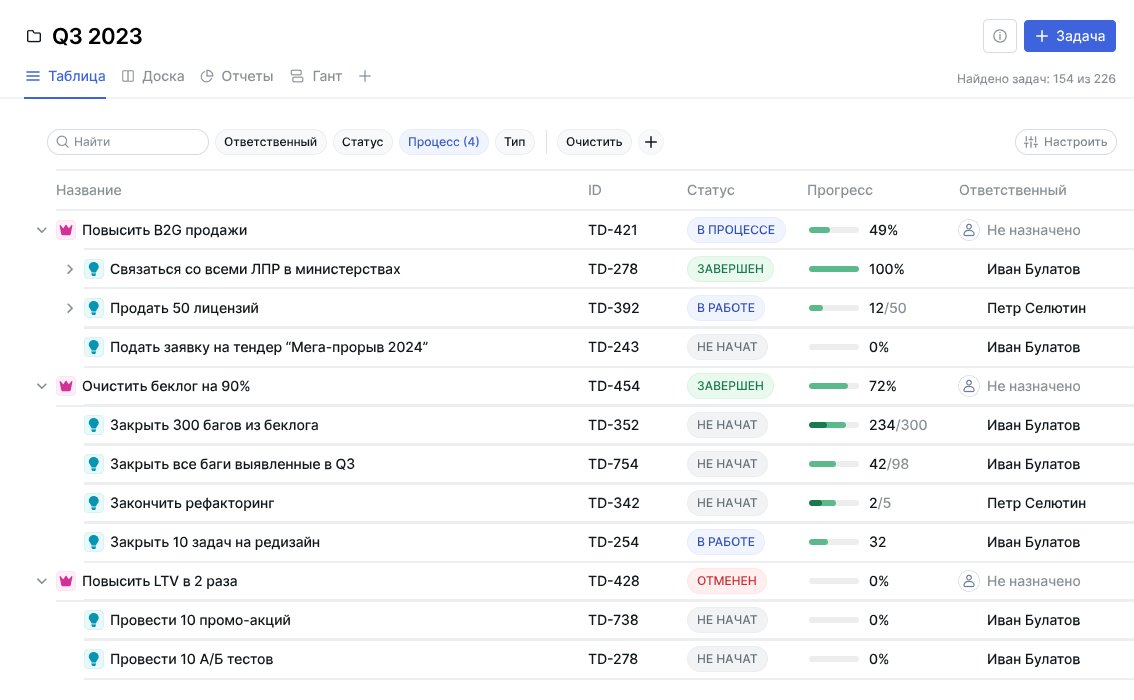Click lightbulb icon of Закончить рефакторинг
The image size is (1134, 700).
tap(94, 503)
